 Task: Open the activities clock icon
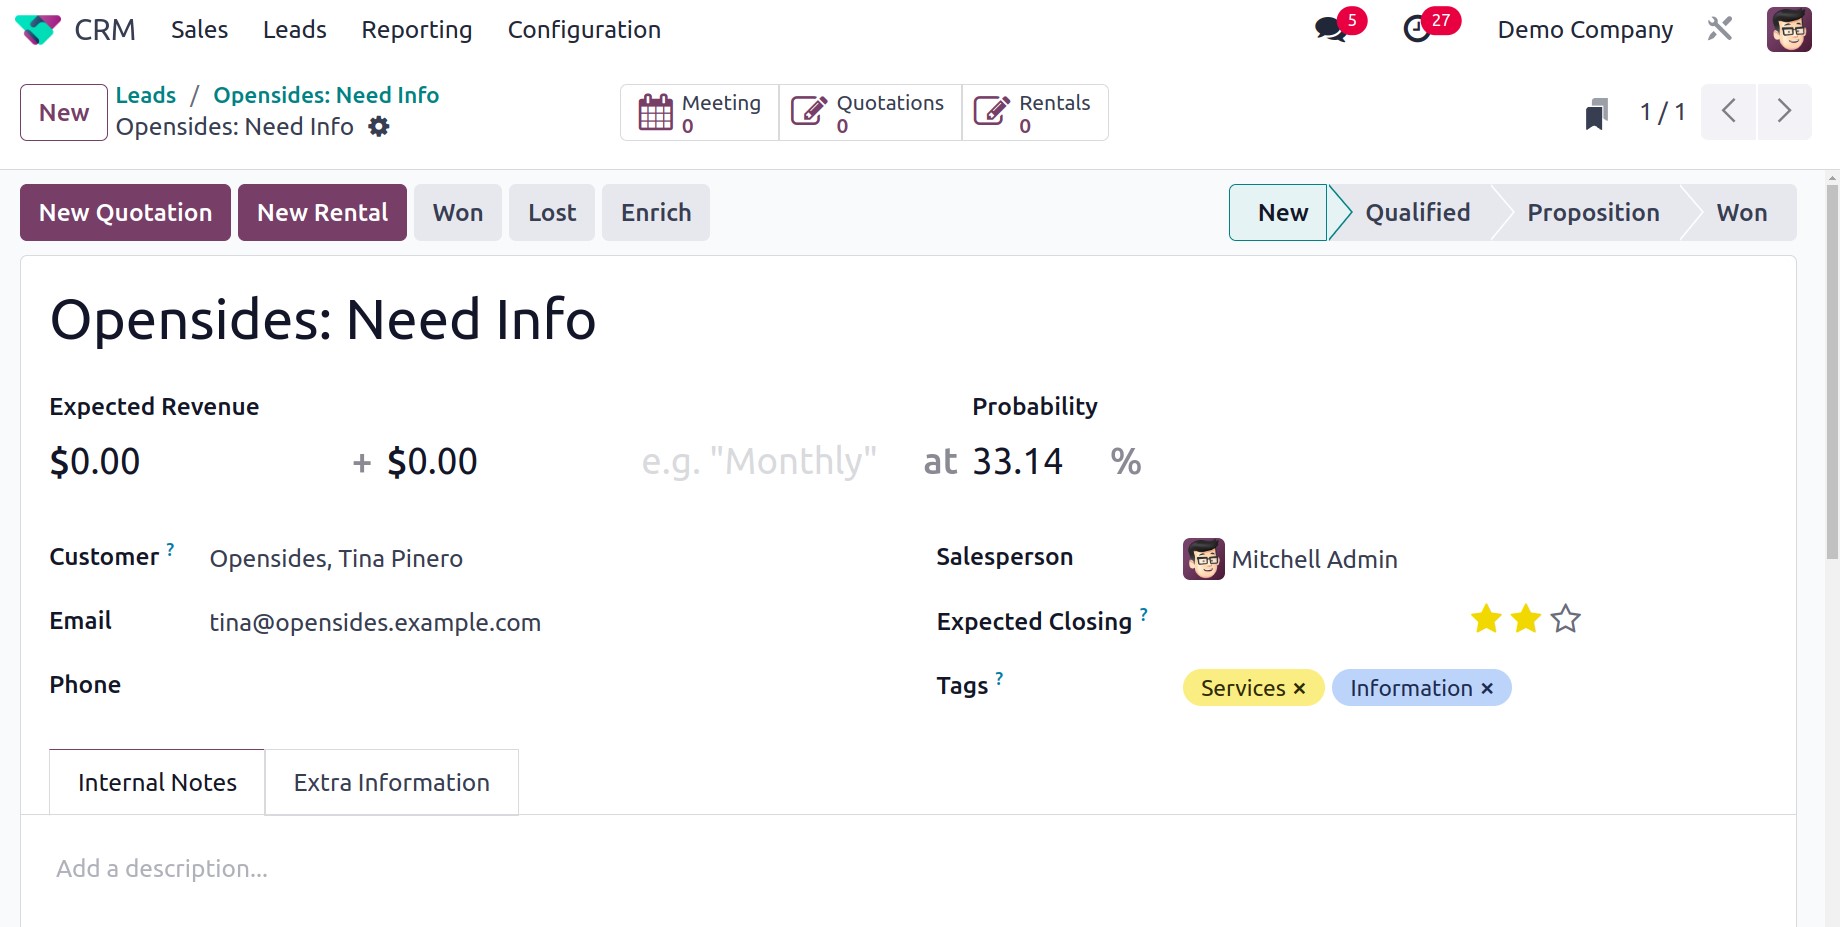click(1417, 30)
